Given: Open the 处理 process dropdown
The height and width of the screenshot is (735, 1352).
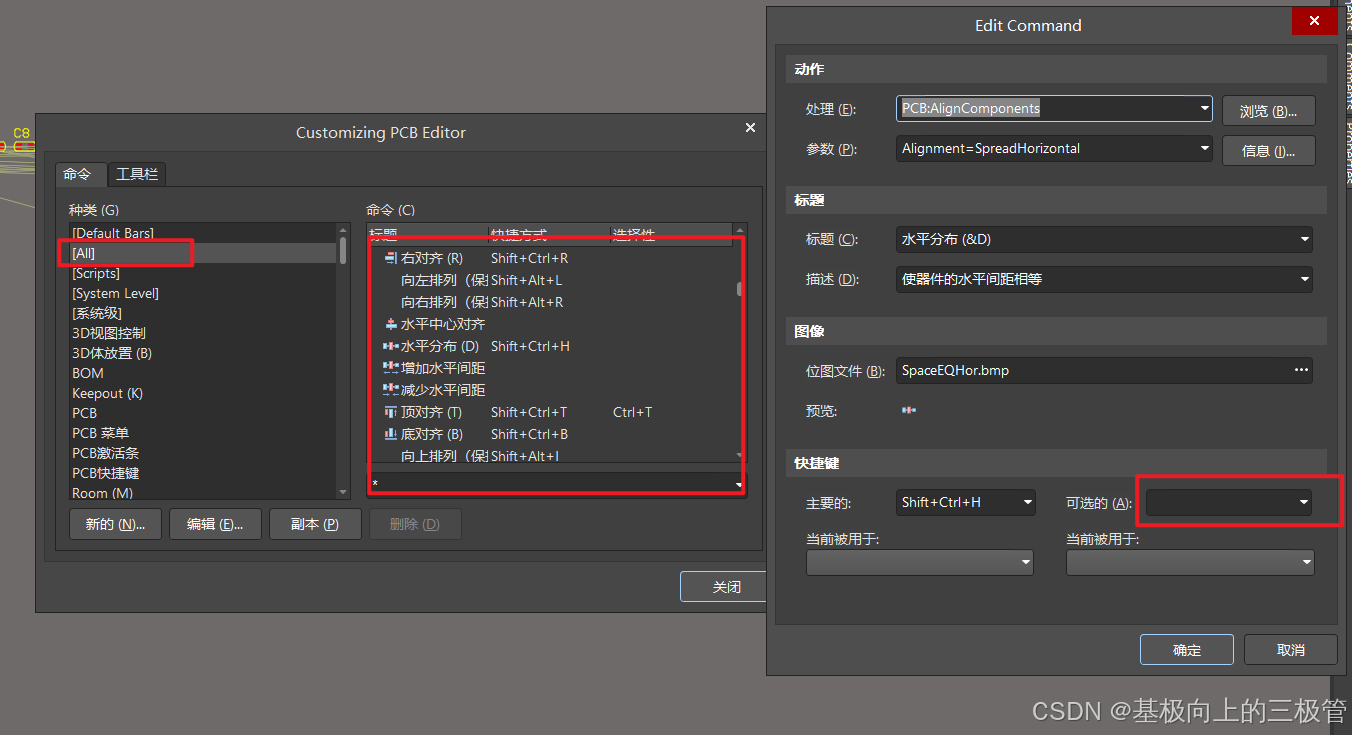Looking at the screenshot, I should tap(1204, 108).
